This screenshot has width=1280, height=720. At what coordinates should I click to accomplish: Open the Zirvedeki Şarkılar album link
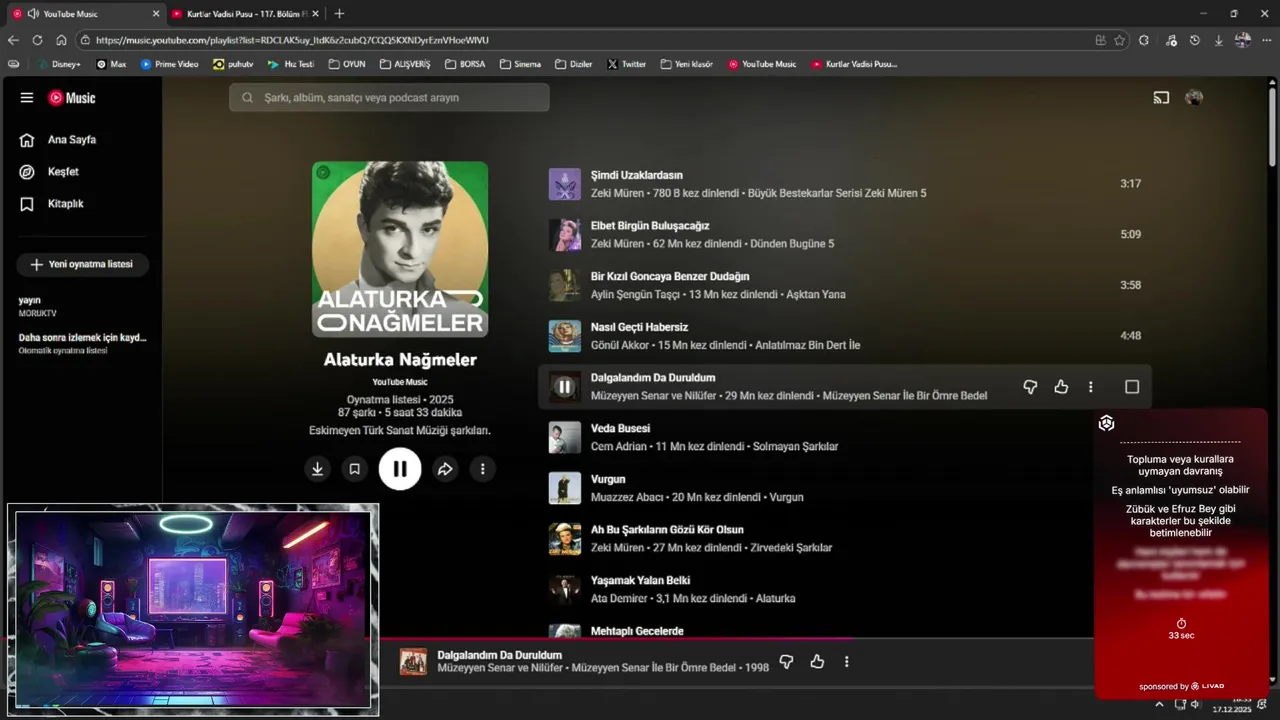coord(791,548)
